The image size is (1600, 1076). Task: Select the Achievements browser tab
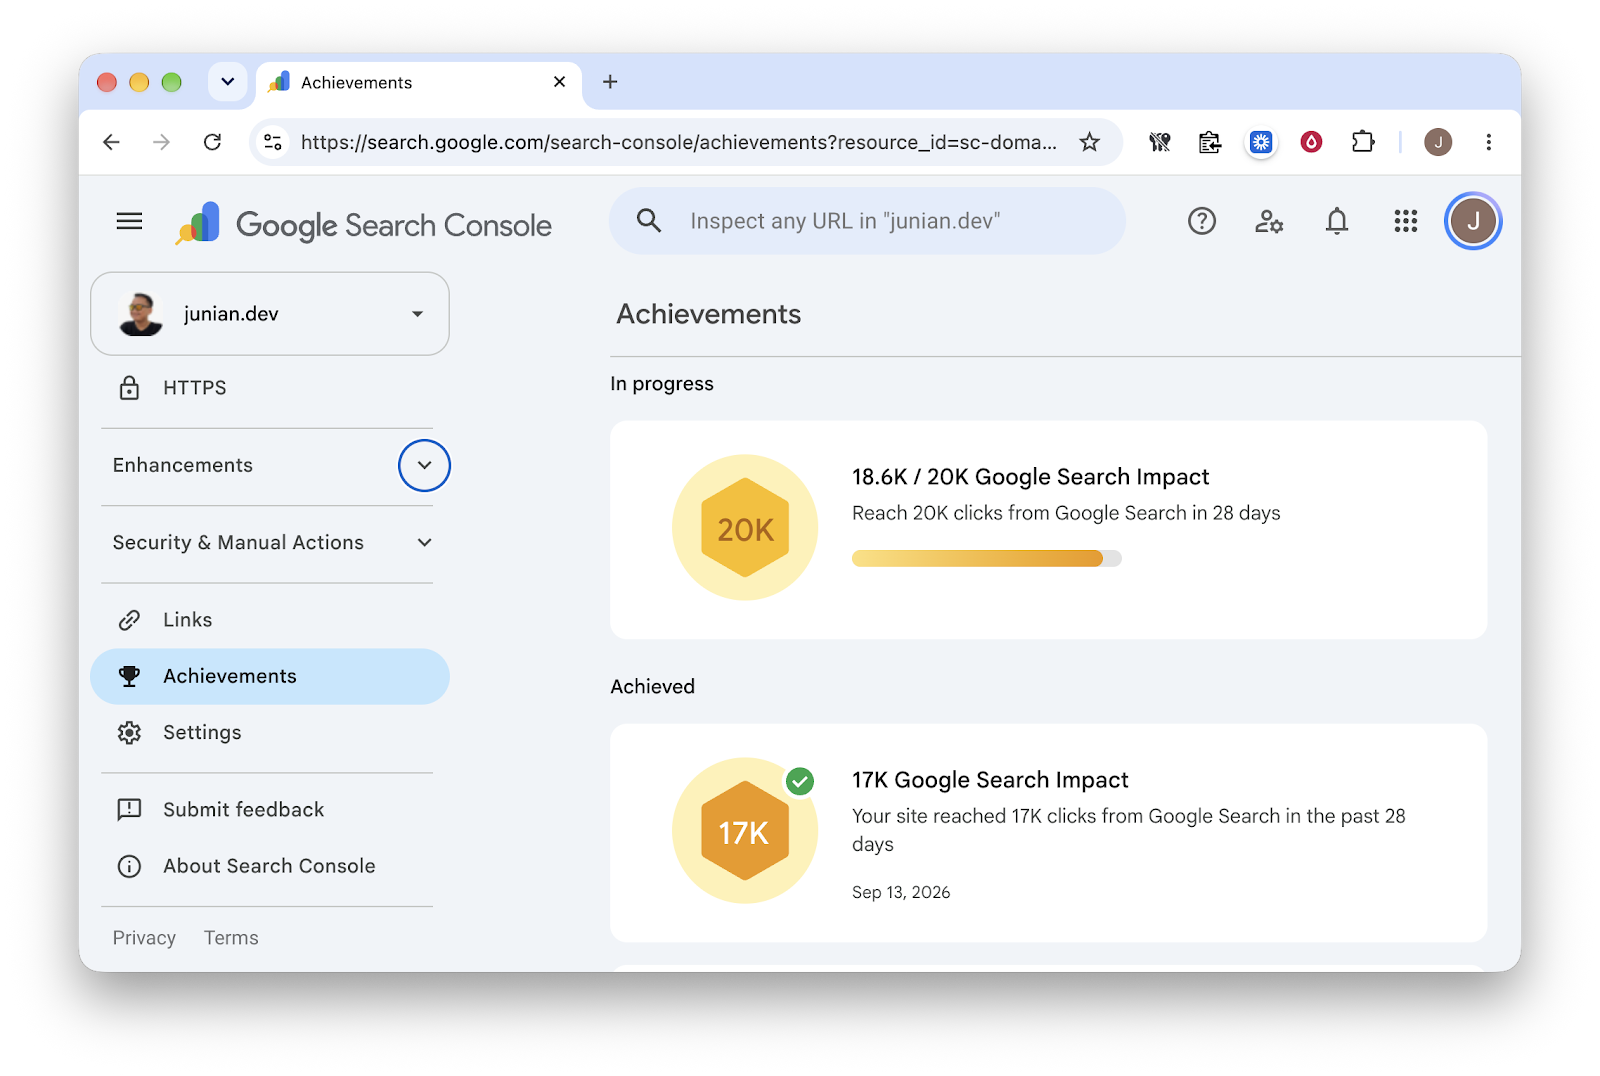418,82
